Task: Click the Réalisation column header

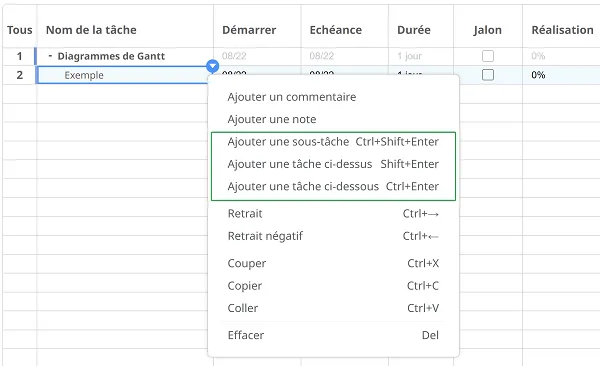Action: coord(562,30)
